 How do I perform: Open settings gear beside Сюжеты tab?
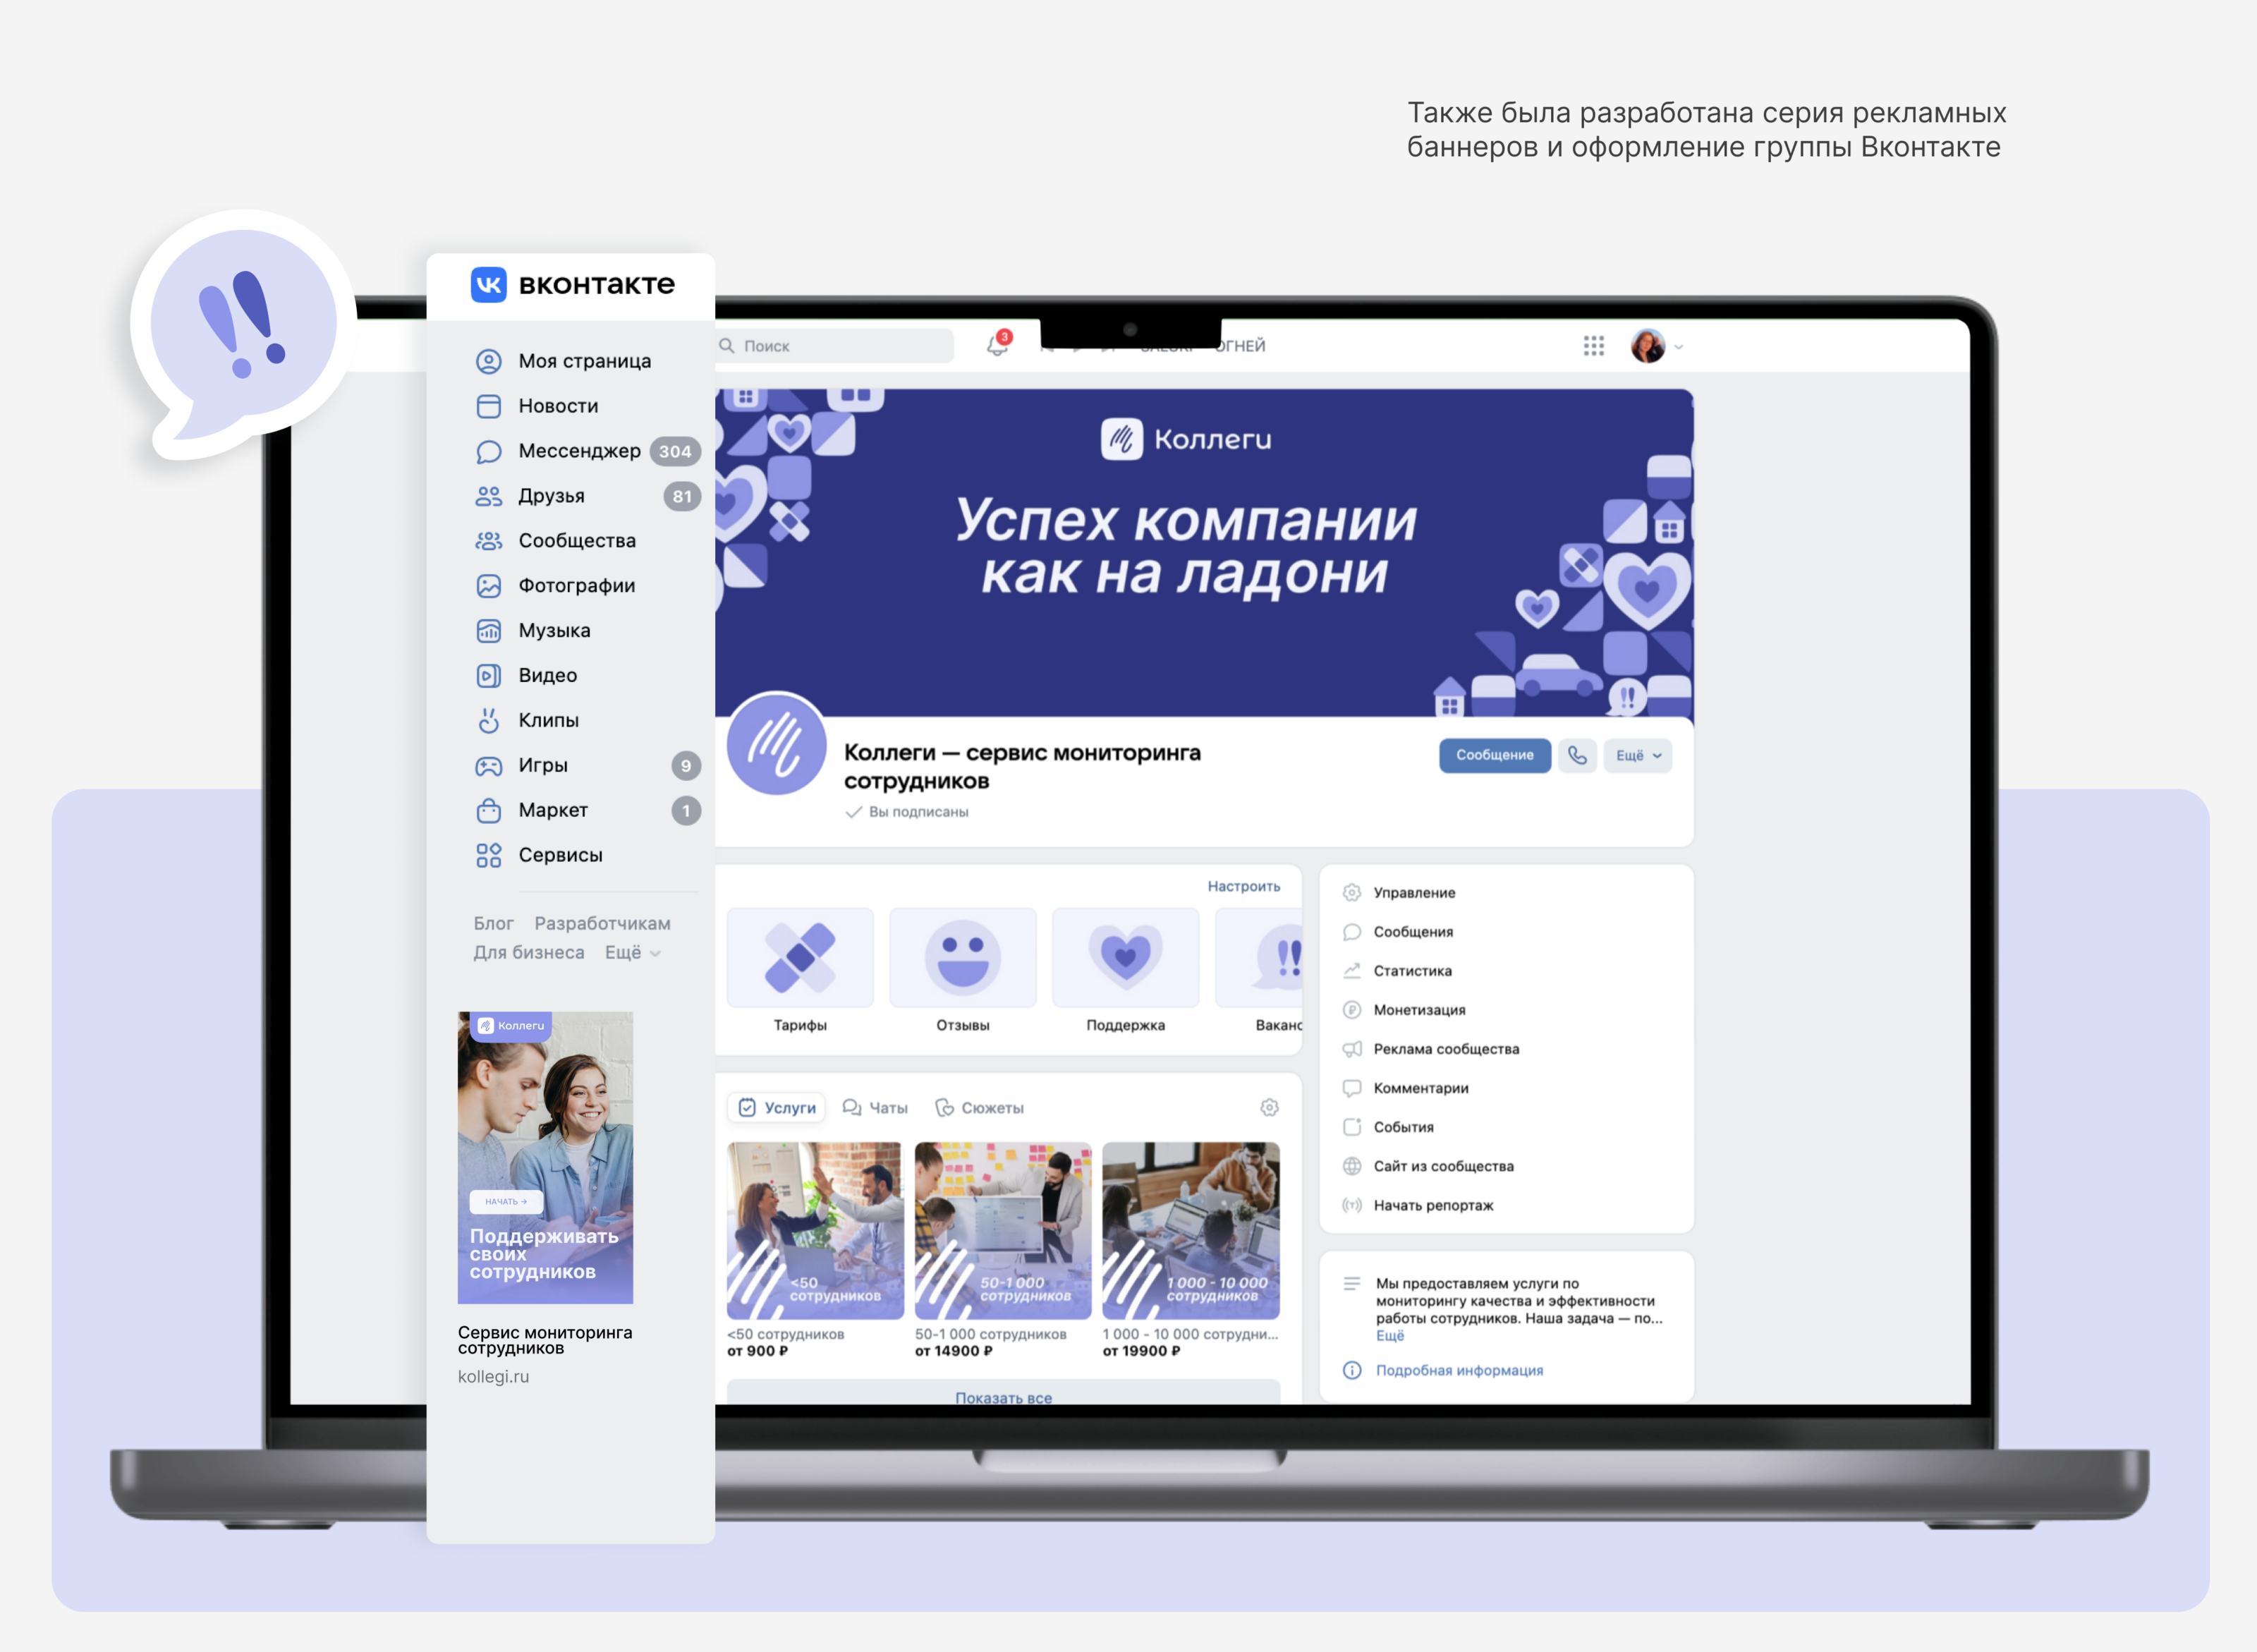[1269, 1108]
